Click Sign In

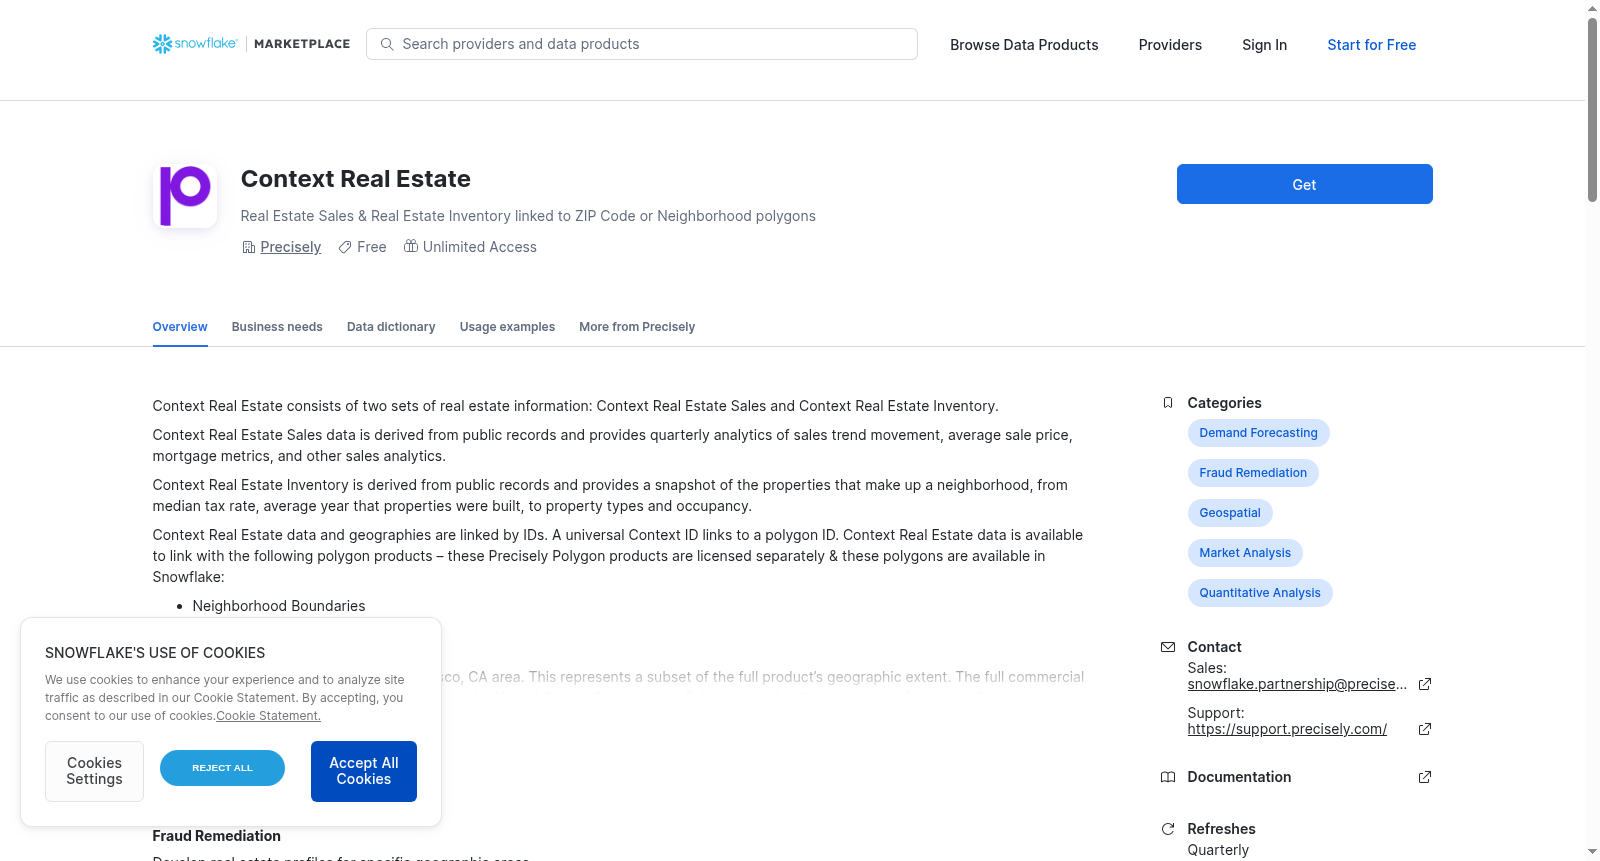1264,45
